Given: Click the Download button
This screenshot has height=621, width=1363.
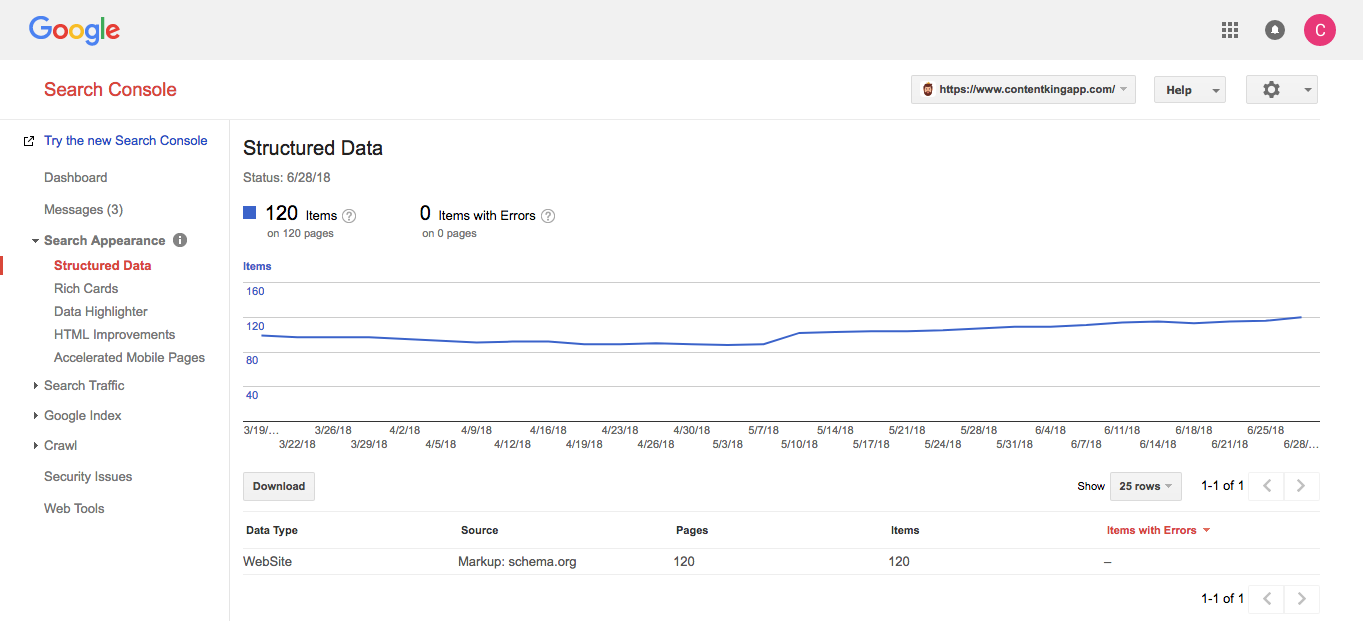Looking at the screenshot, I should (x=279, y=486).
